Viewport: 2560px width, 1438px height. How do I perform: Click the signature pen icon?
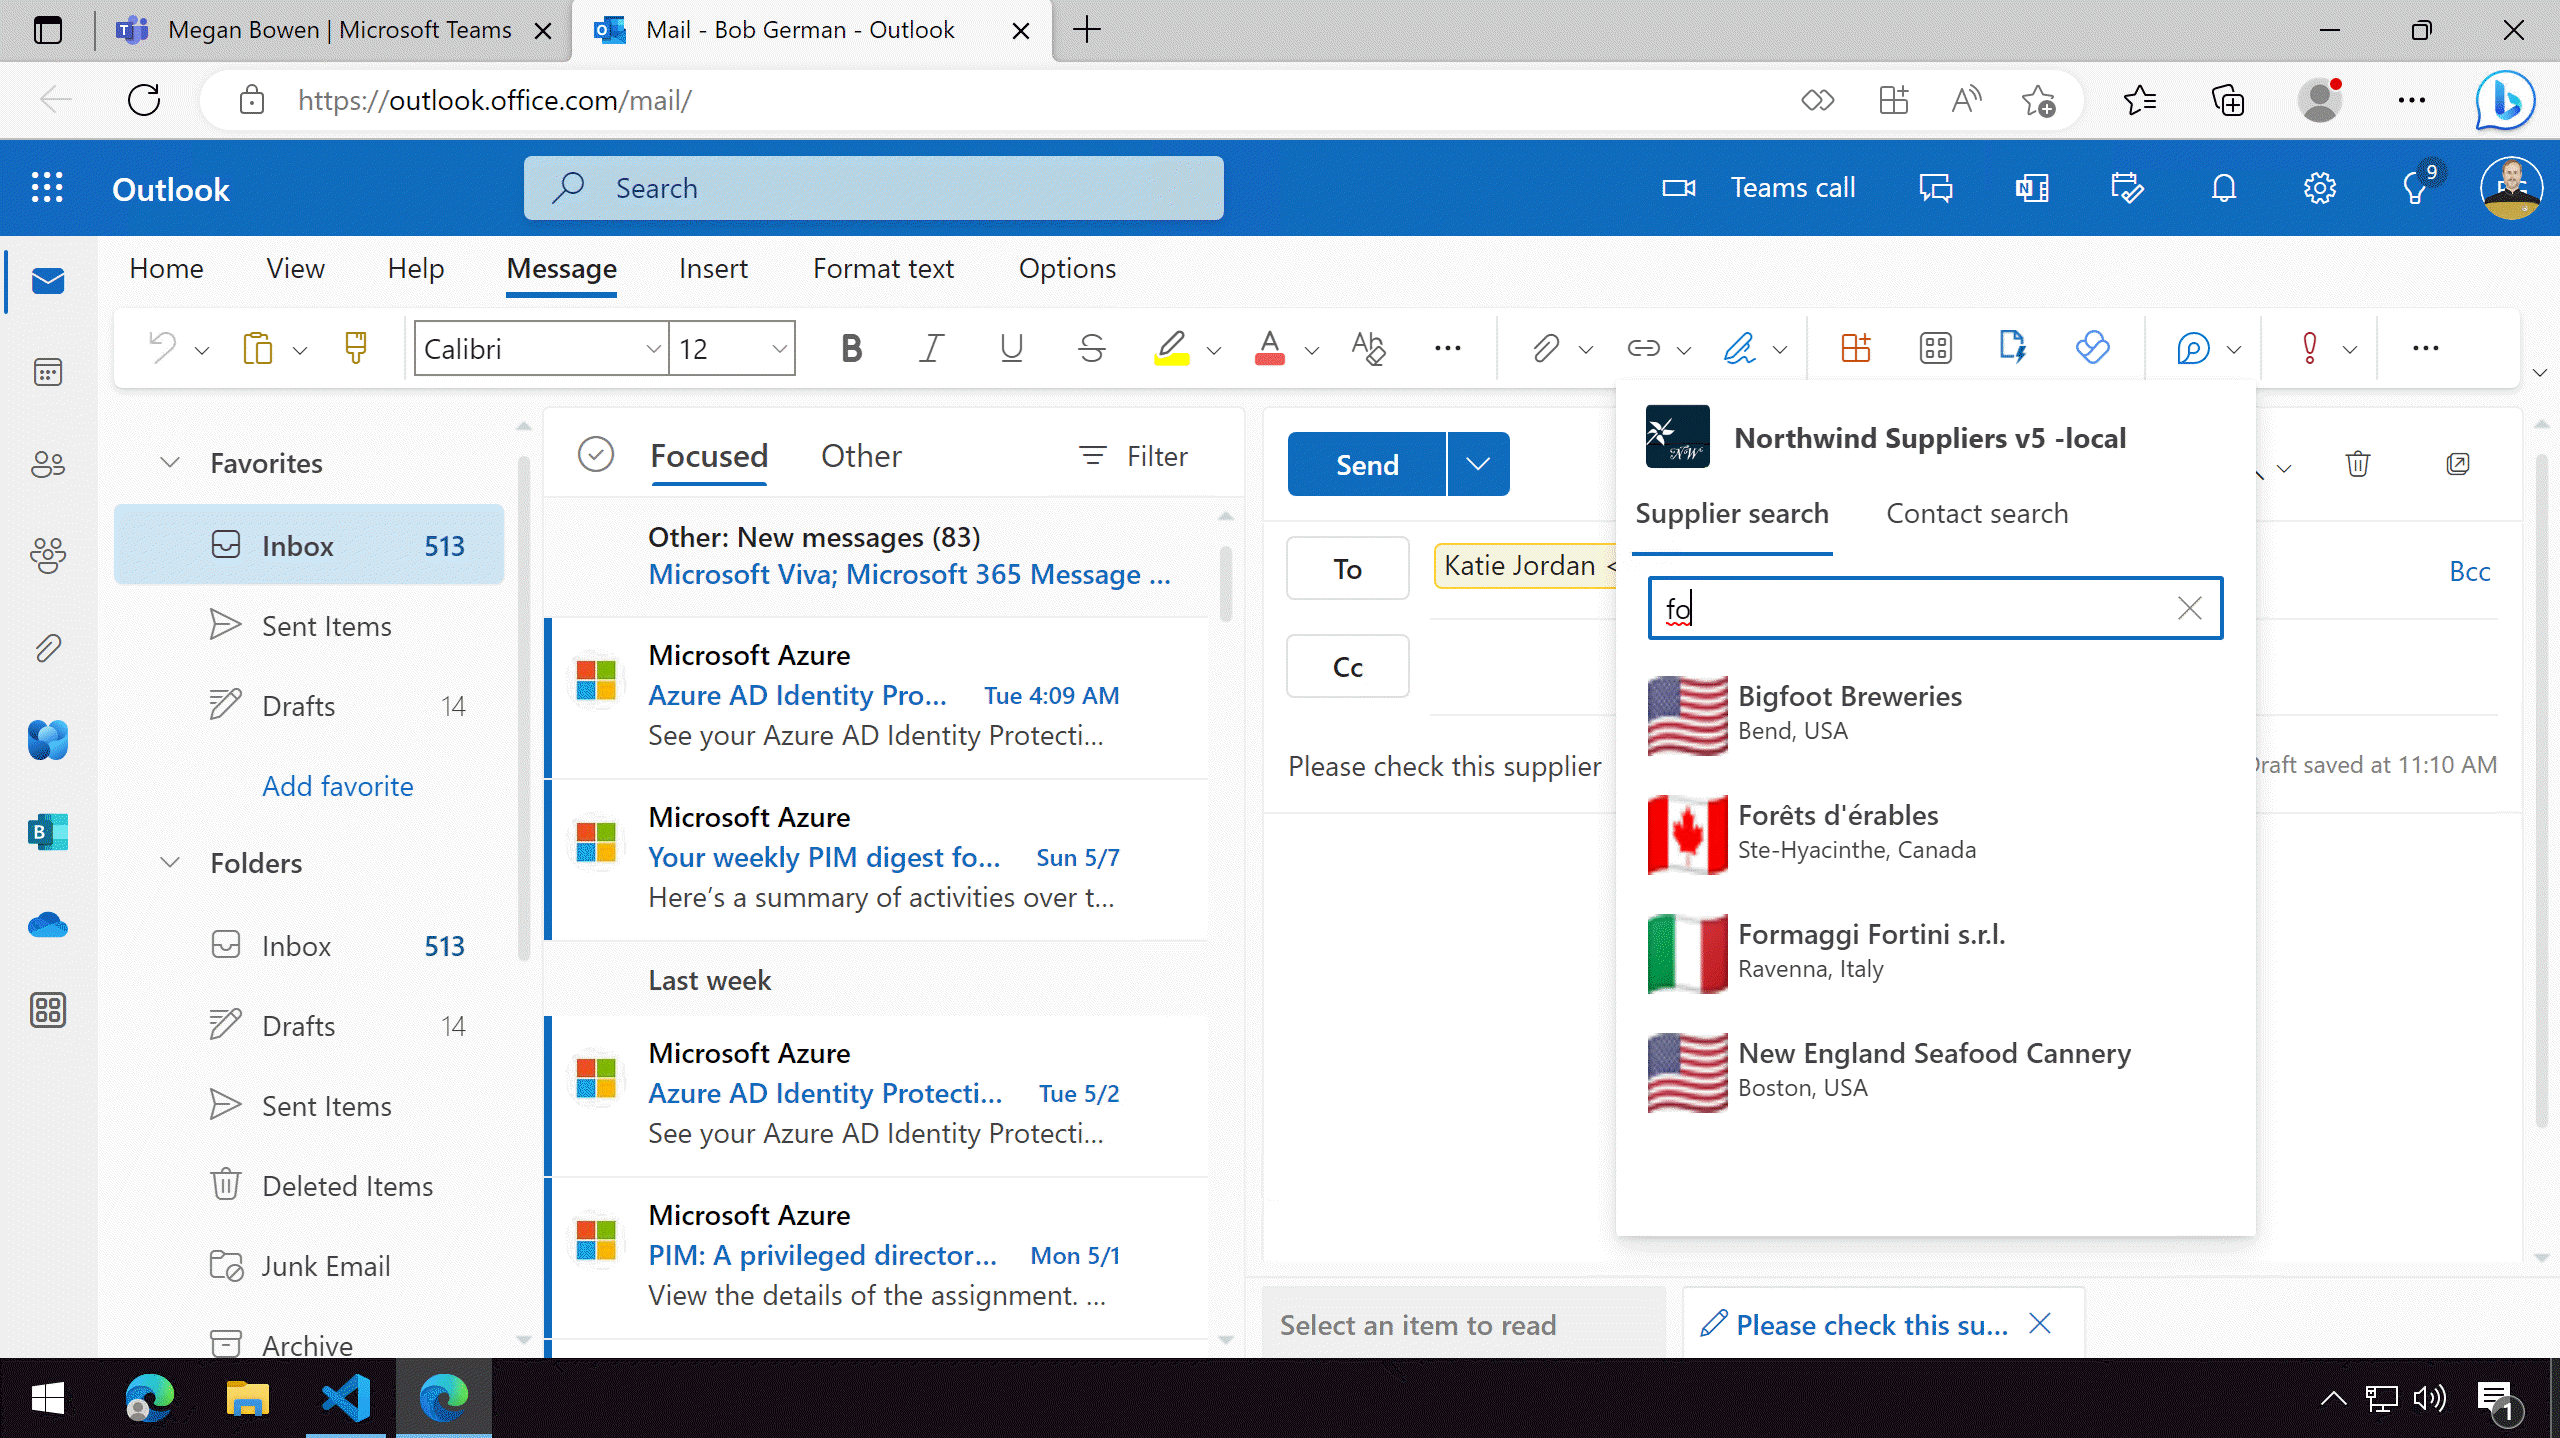[1740, 348]
